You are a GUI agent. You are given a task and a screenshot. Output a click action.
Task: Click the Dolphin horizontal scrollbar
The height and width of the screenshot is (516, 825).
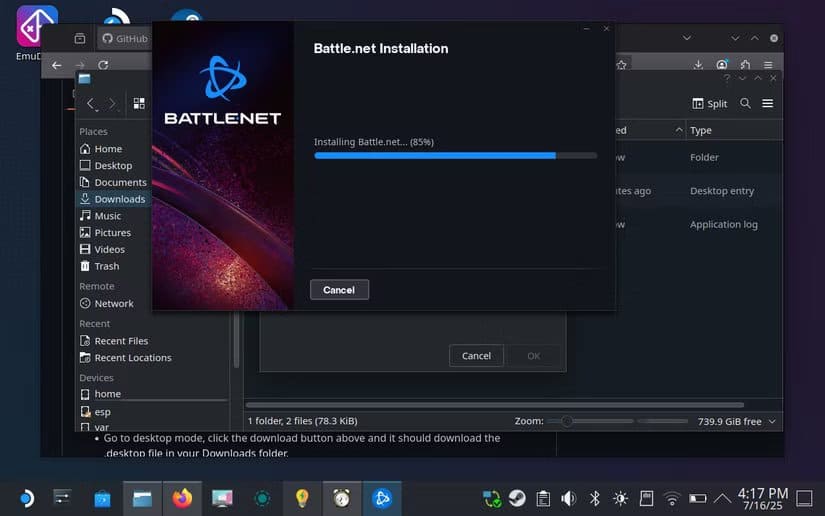495,405
